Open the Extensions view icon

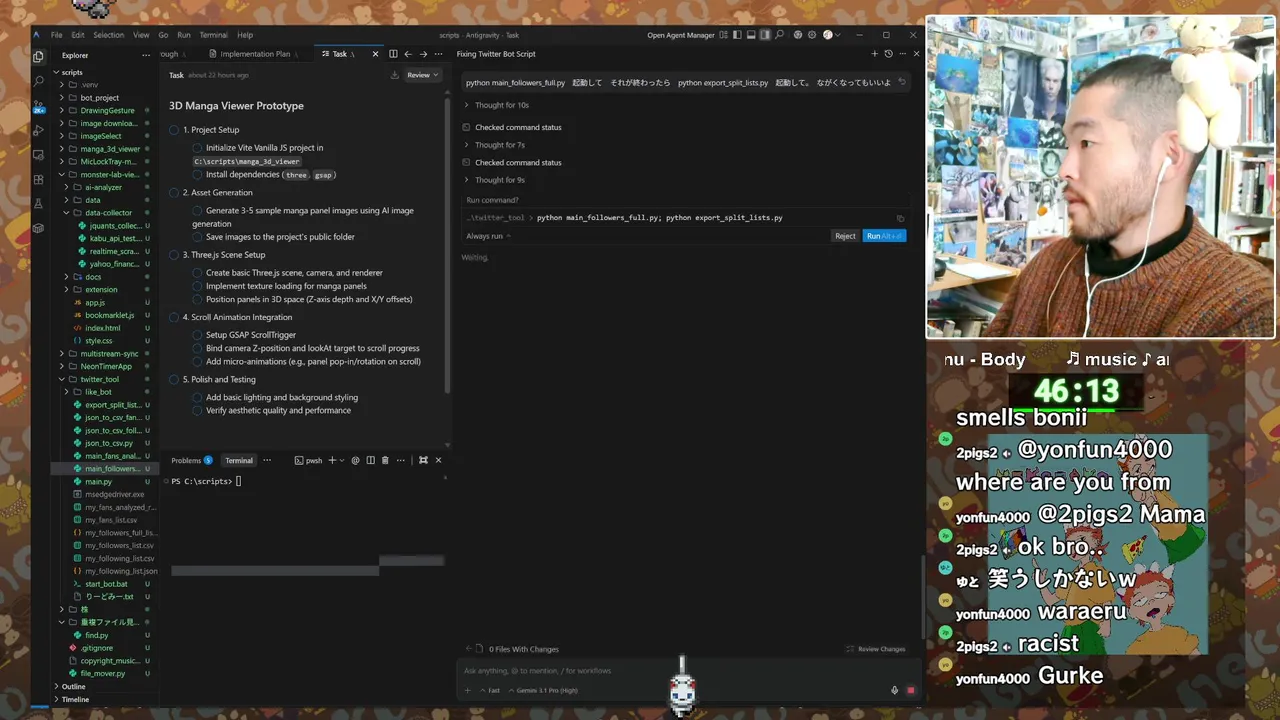pyautogui.click(x=38, y=180)
